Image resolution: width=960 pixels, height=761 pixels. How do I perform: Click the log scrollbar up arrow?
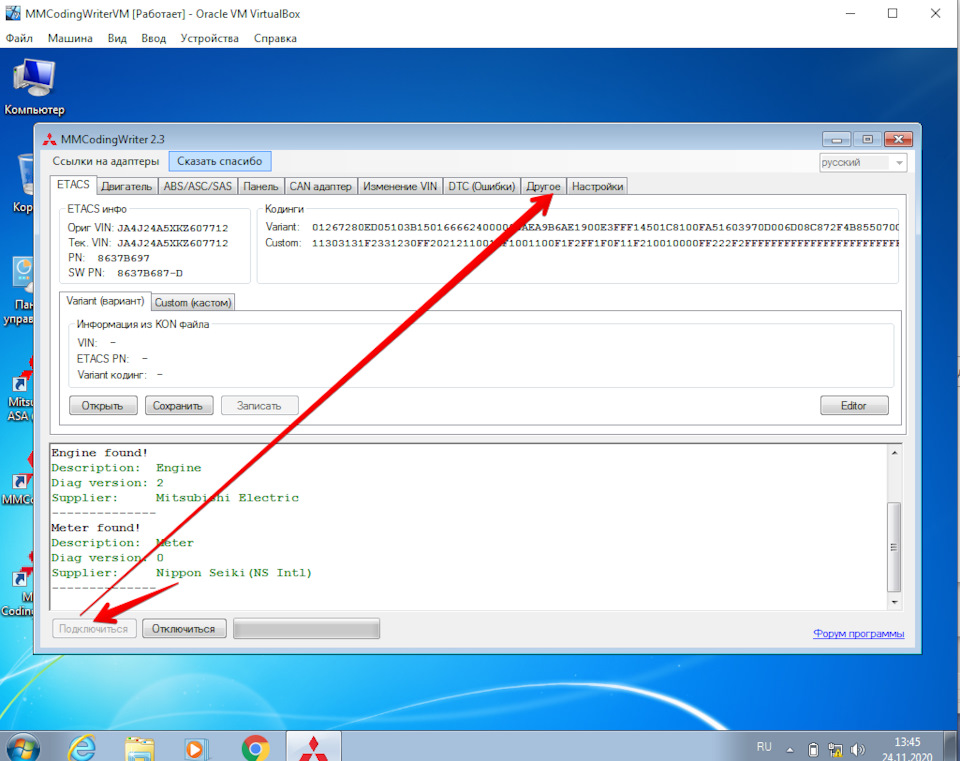pos(894,452)
